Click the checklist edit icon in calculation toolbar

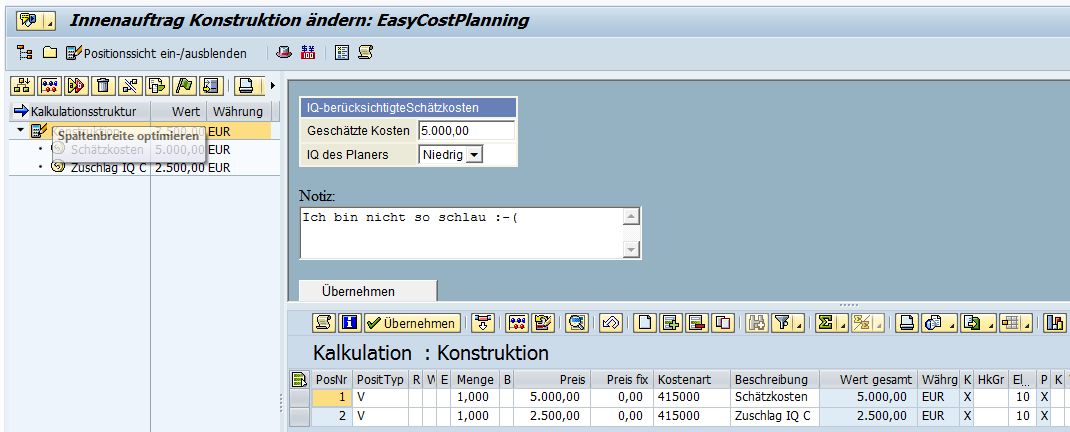543,323
